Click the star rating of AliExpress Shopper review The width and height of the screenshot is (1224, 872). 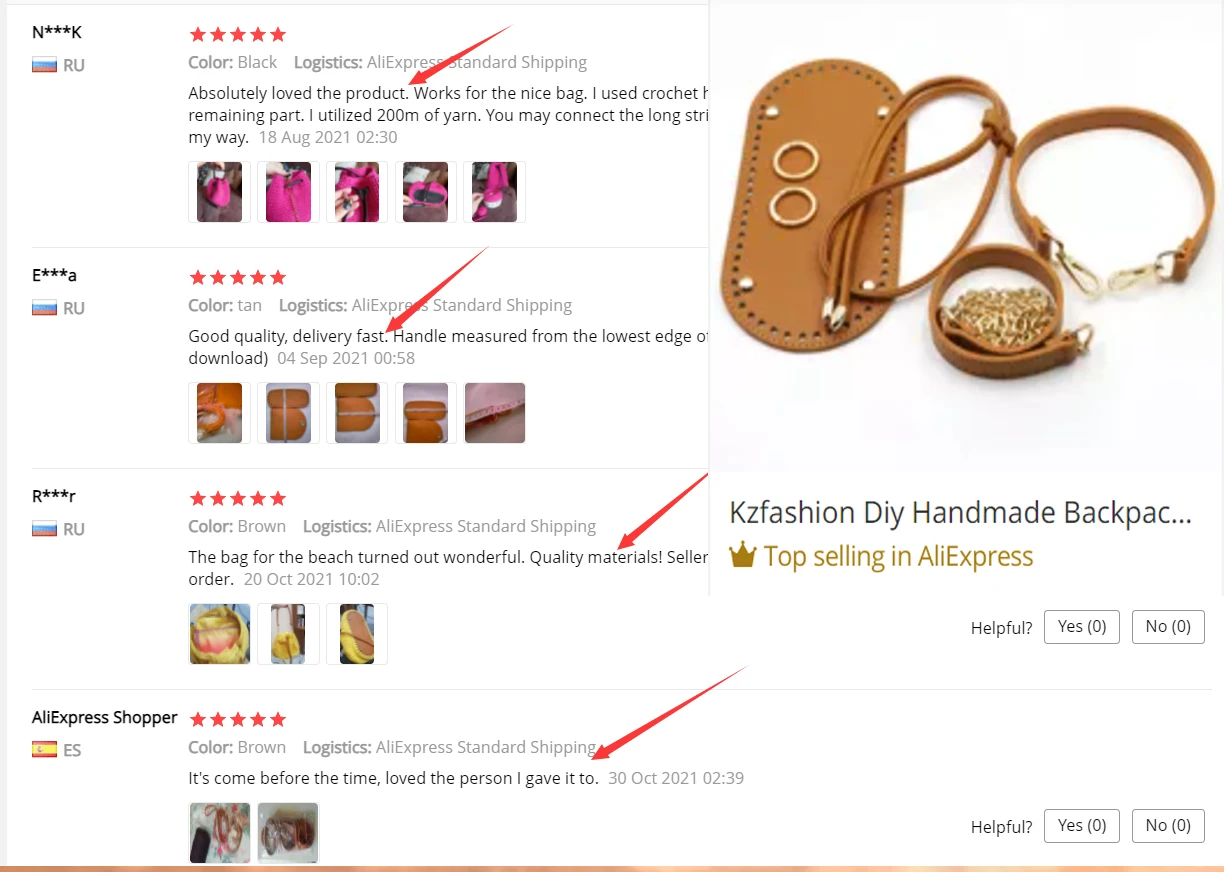(238, 719)
